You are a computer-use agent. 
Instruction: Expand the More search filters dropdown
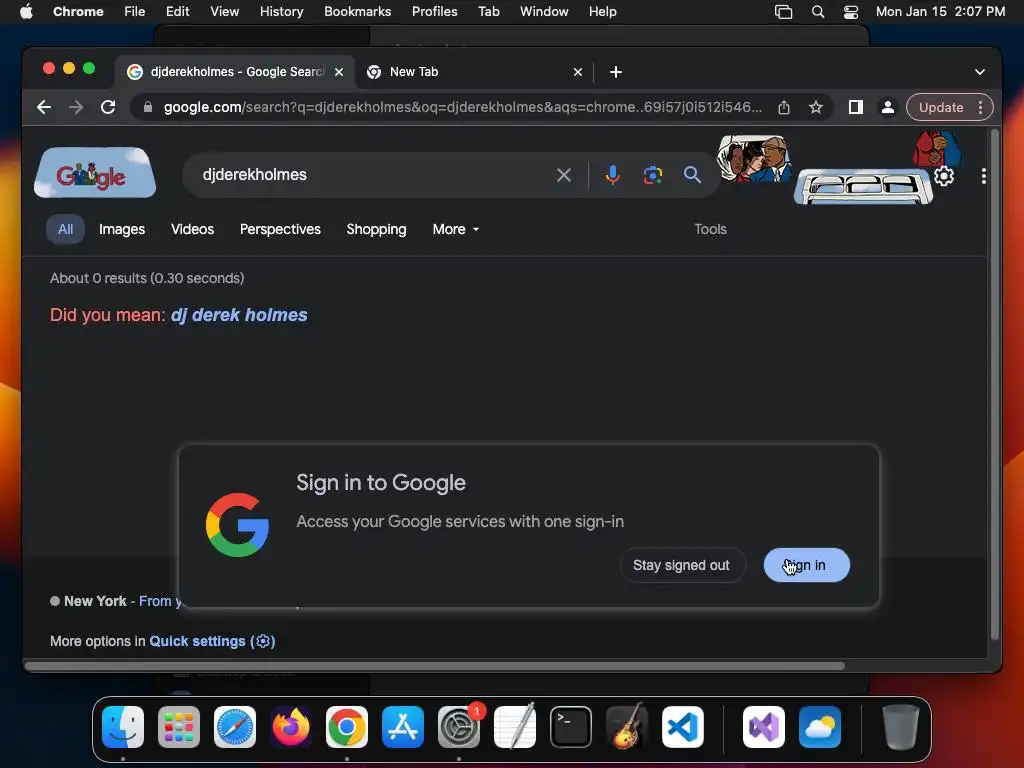(x=456, y=229)
